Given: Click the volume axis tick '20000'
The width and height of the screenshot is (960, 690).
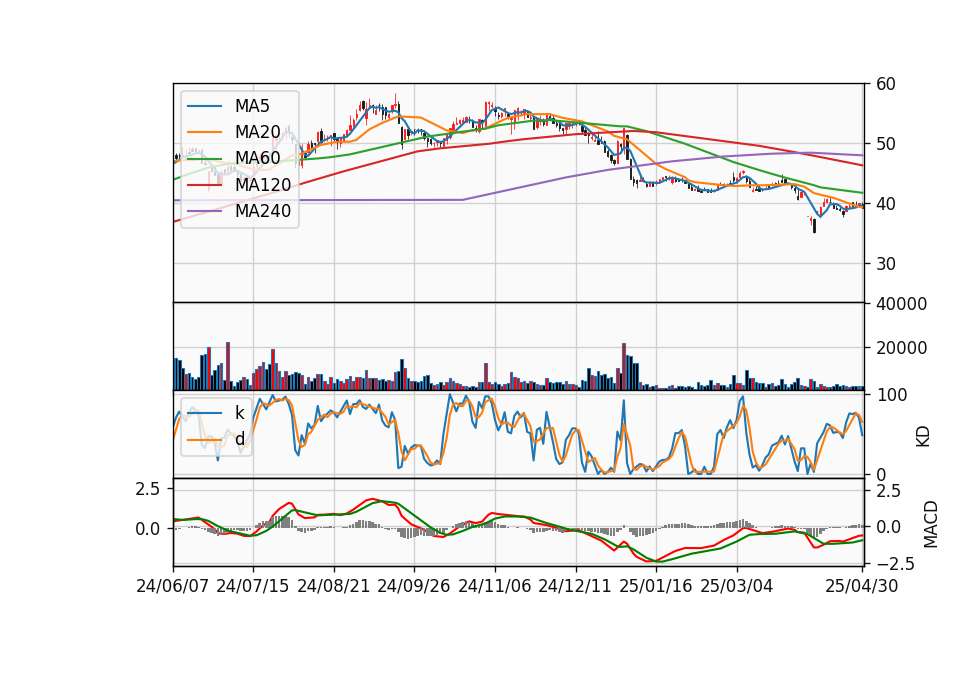Looking at the screenshot, I should 901,348.
